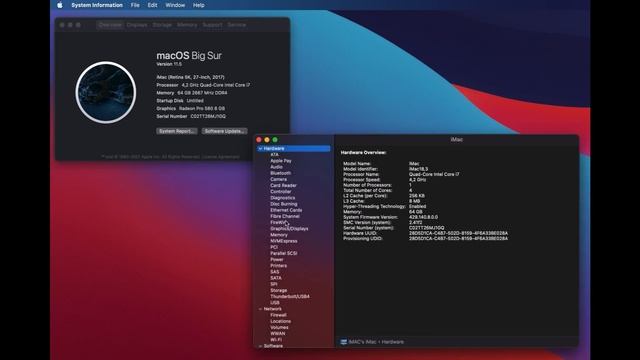Select Apple Pay in the sidebar

(x=281, y=161)
